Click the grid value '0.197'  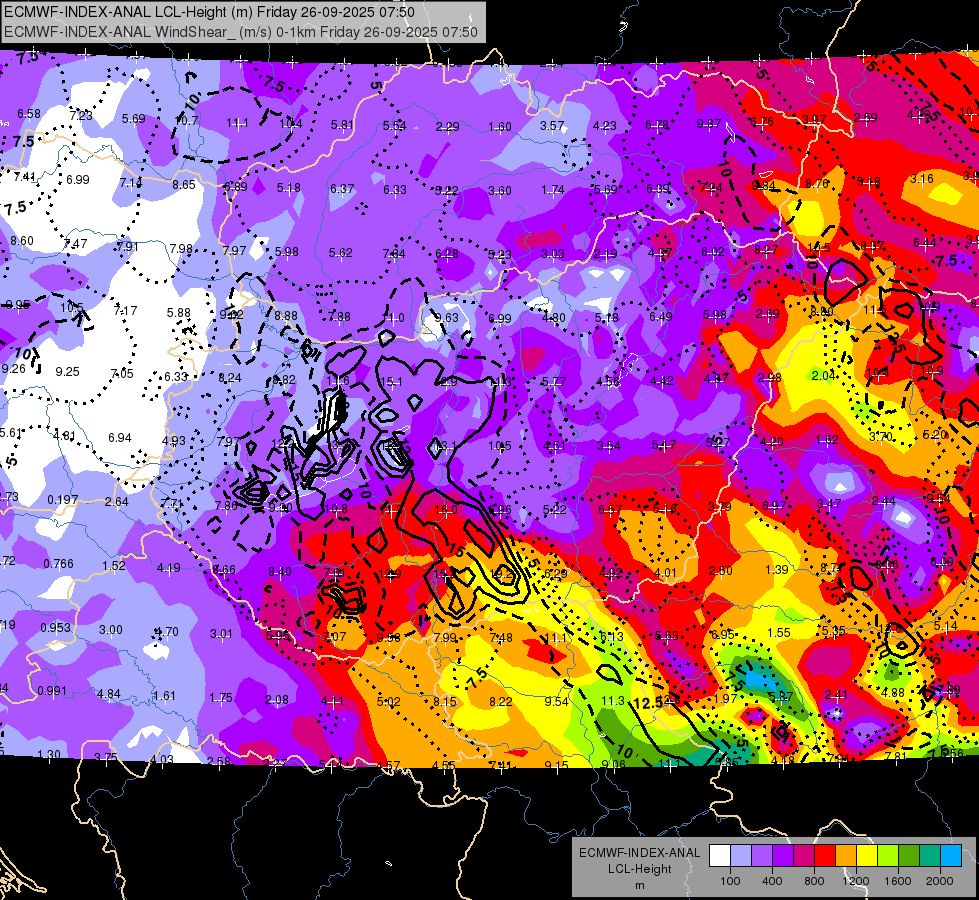[x=62, y=500]
